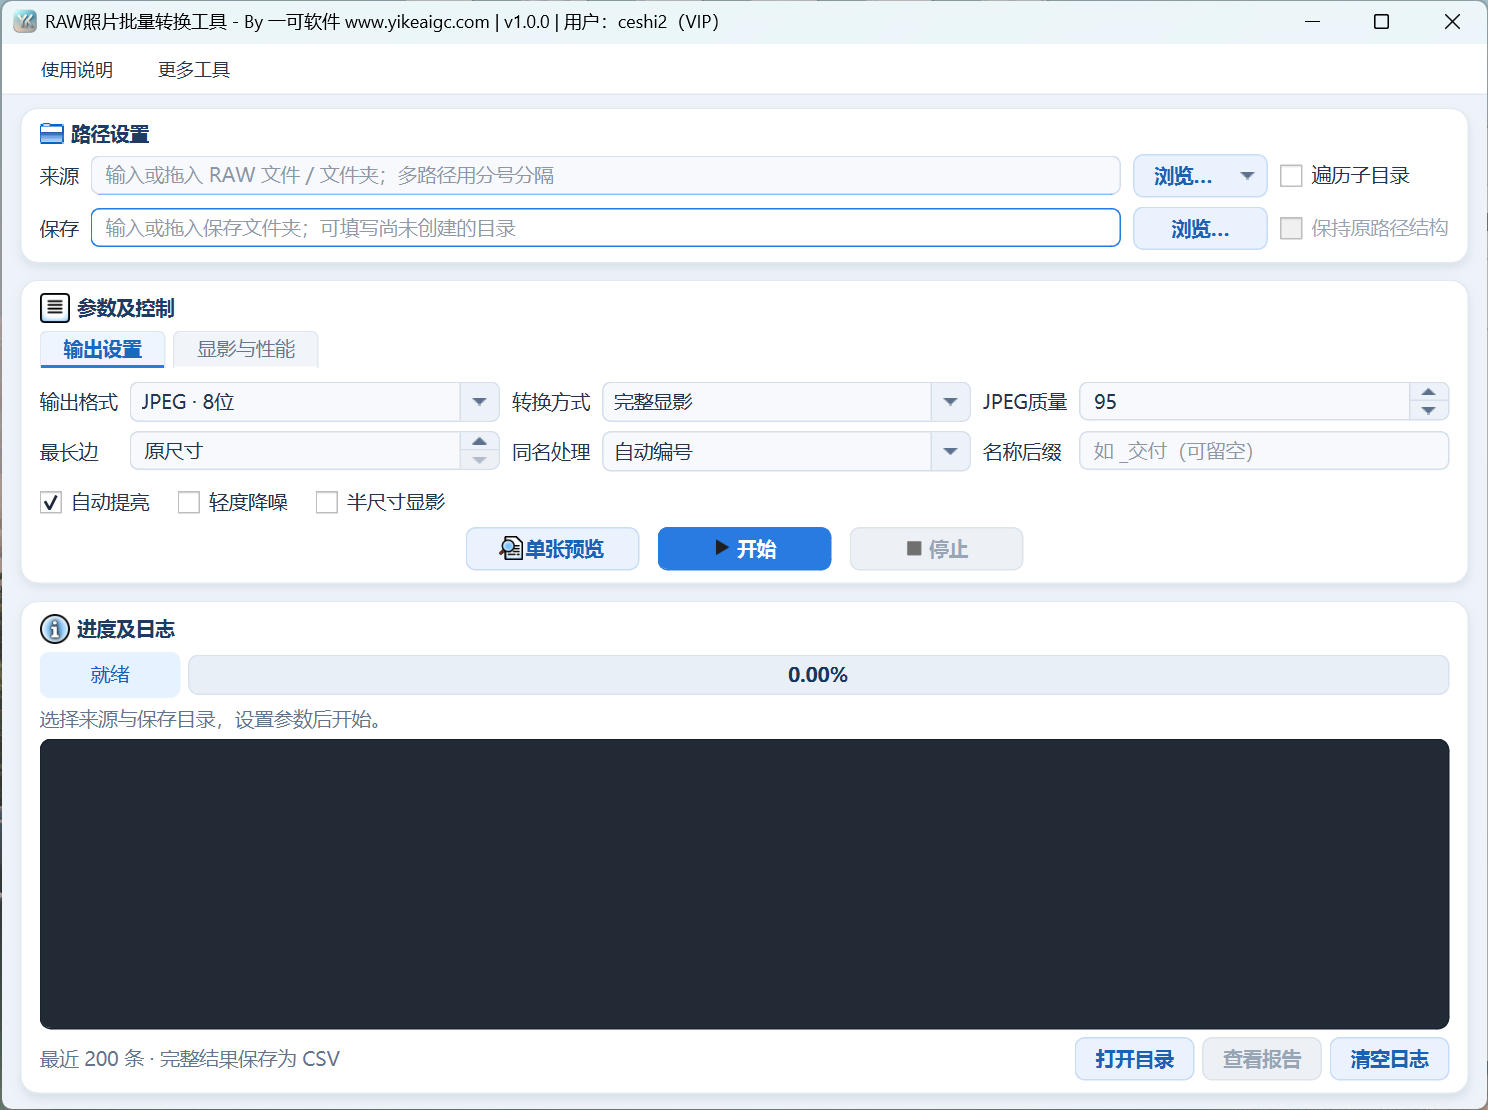Decrease 最长边 with the down arrow
Screen dimensions: 1488x1110
479,460
